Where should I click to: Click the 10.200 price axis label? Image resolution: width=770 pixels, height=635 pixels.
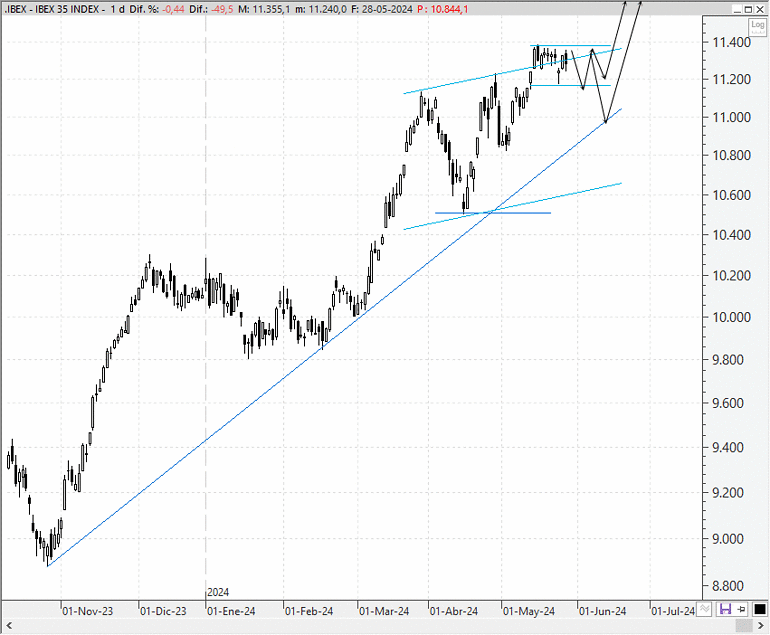click(x=732, y=276)
